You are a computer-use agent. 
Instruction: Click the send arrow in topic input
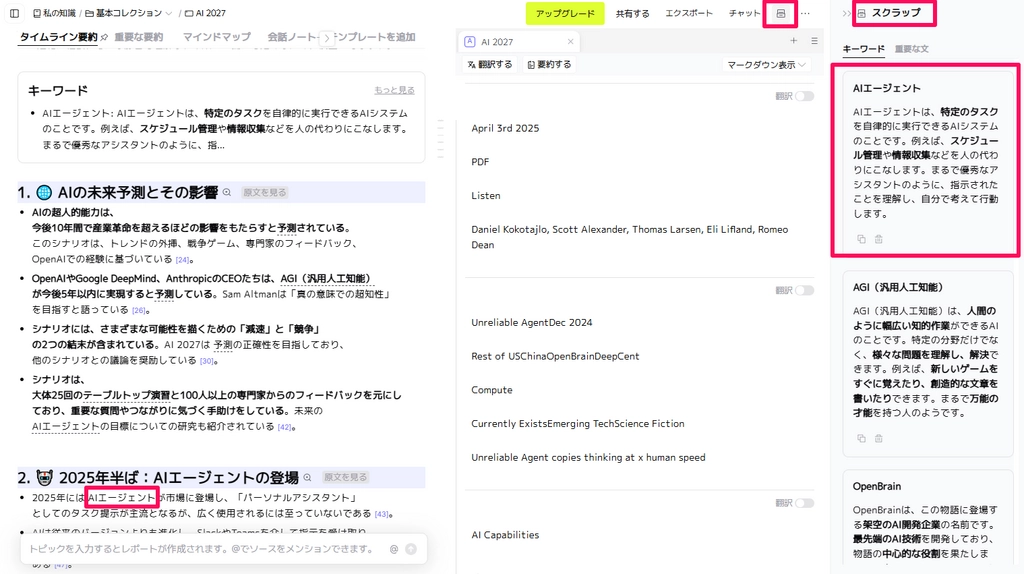coord(410,549)
